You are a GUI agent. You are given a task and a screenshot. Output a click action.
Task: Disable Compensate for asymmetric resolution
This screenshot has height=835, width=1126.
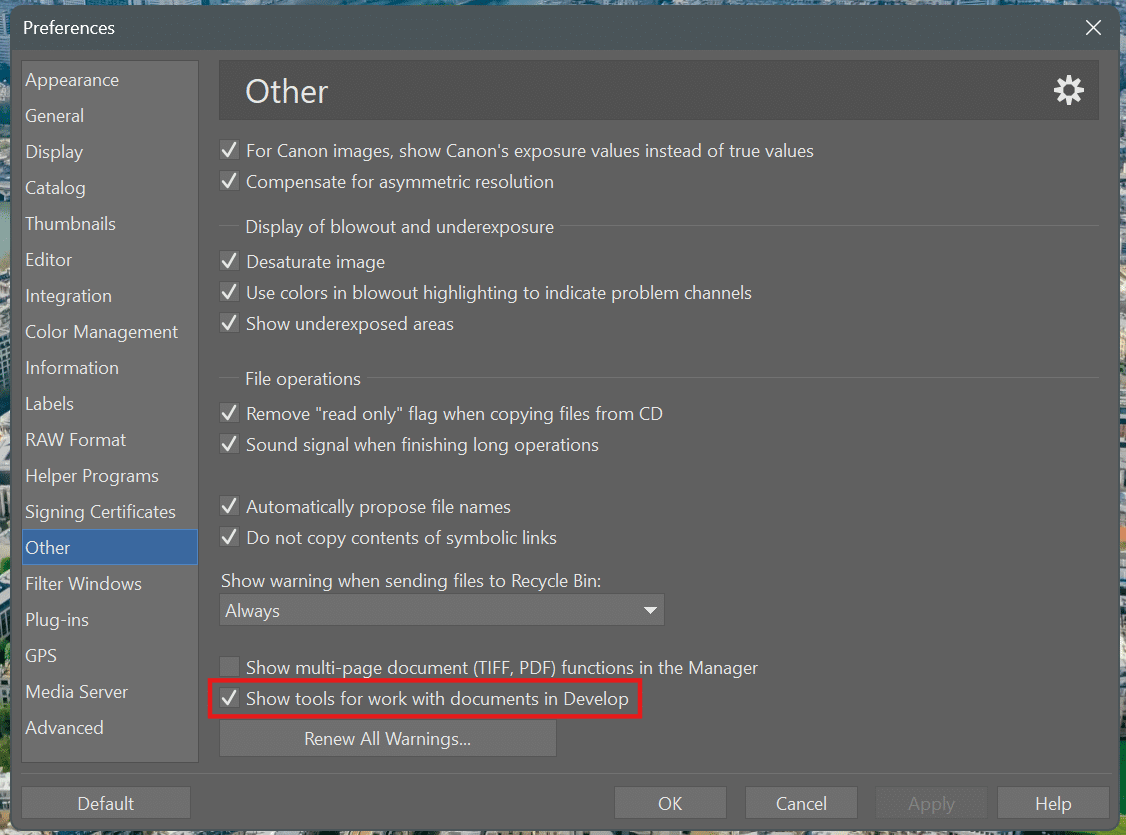pos(230,182)
